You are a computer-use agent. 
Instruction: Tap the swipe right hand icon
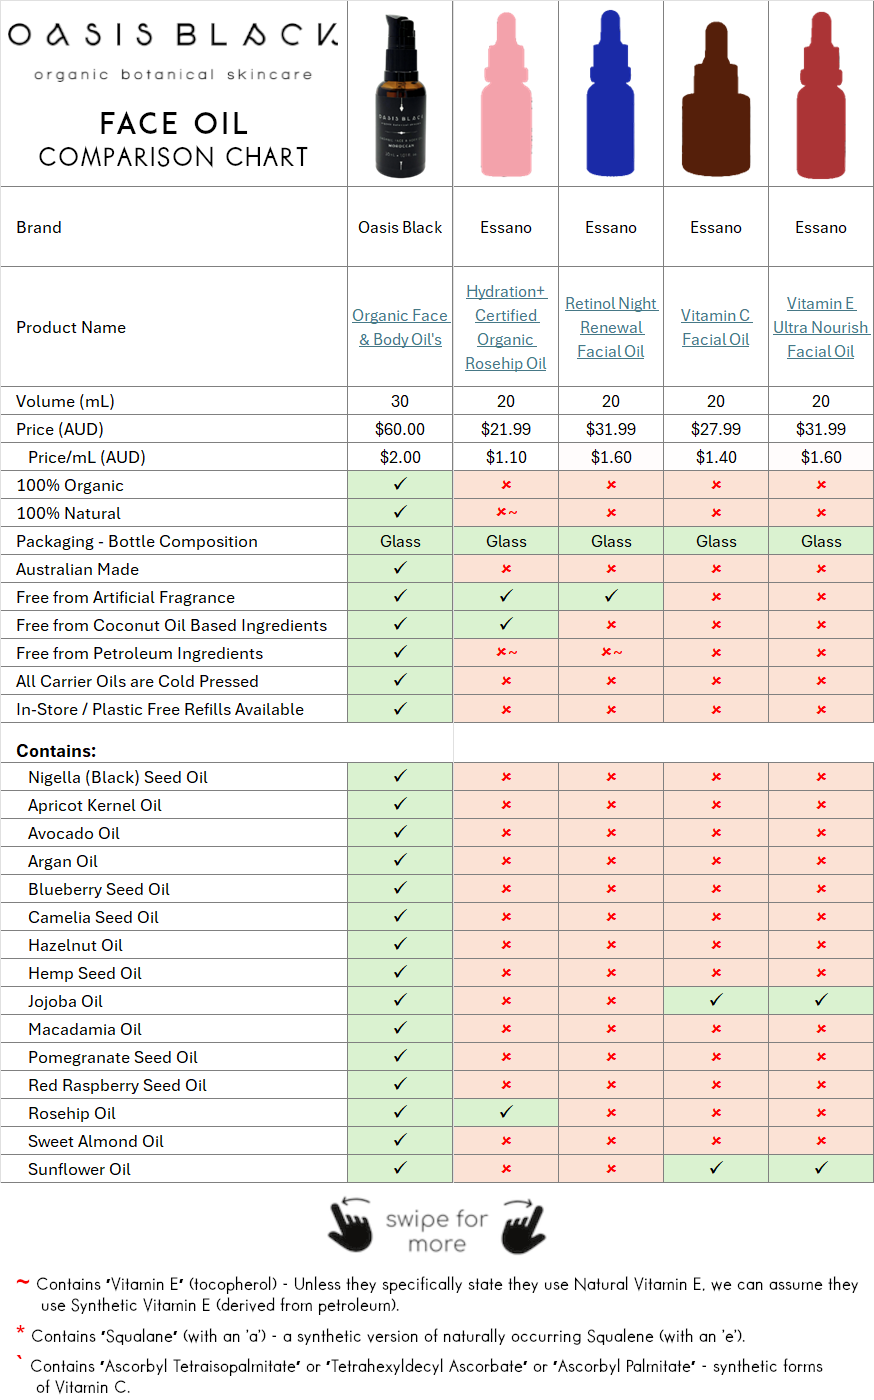pyautogui.click(x=523, y=1225)
